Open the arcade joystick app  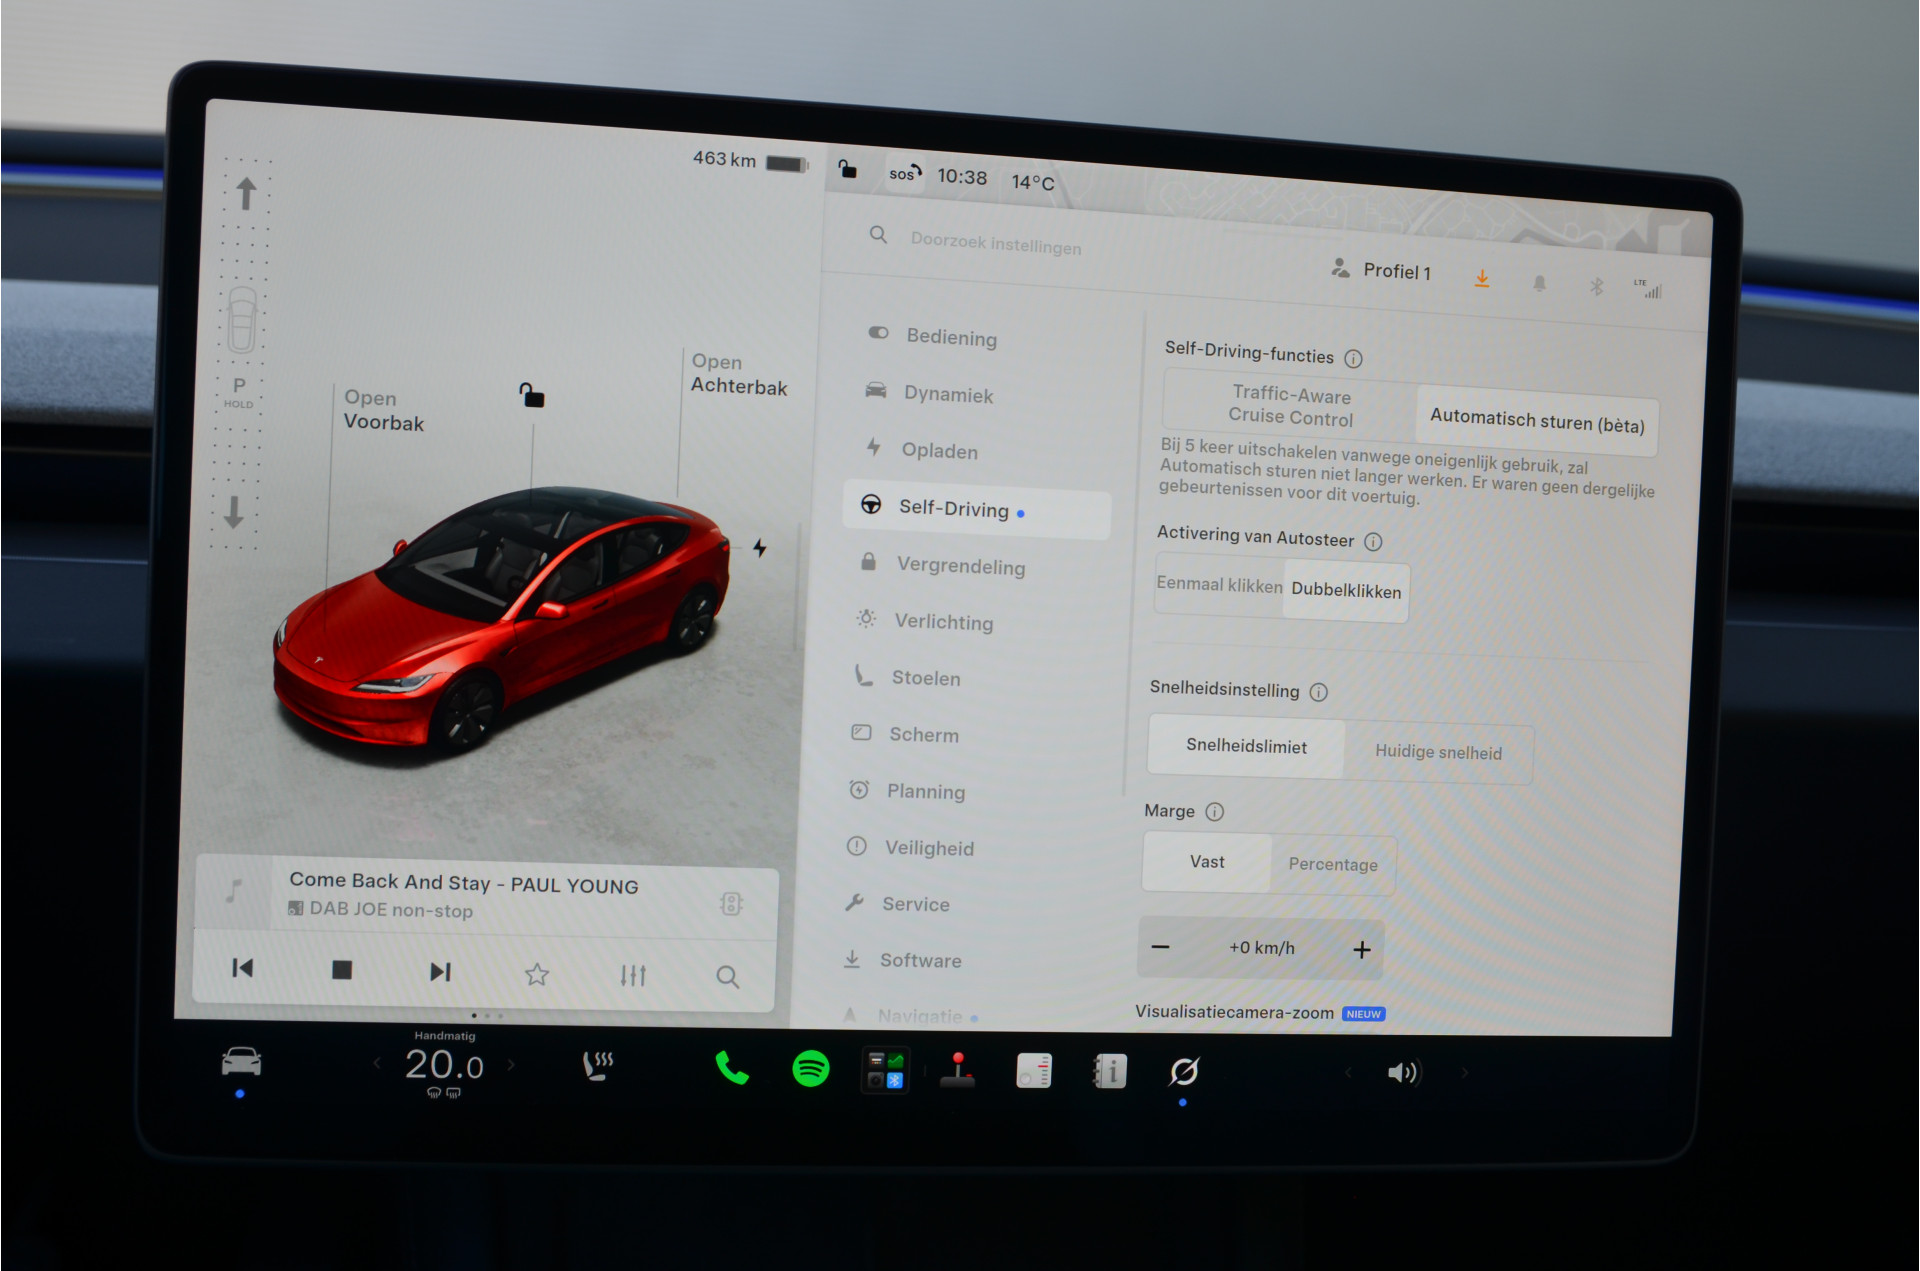click(x=958, y=1070)
